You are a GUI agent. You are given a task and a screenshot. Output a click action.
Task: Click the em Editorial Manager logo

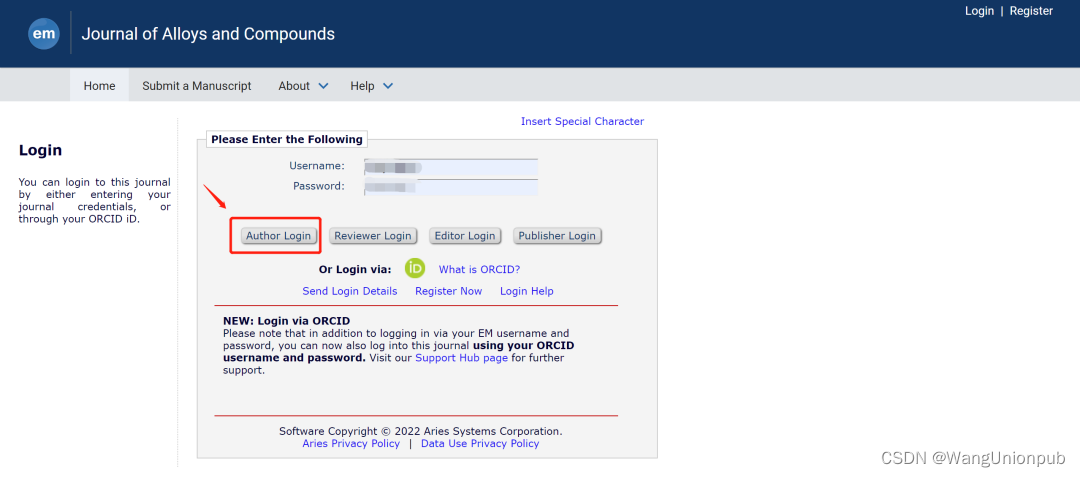[43, 34]
